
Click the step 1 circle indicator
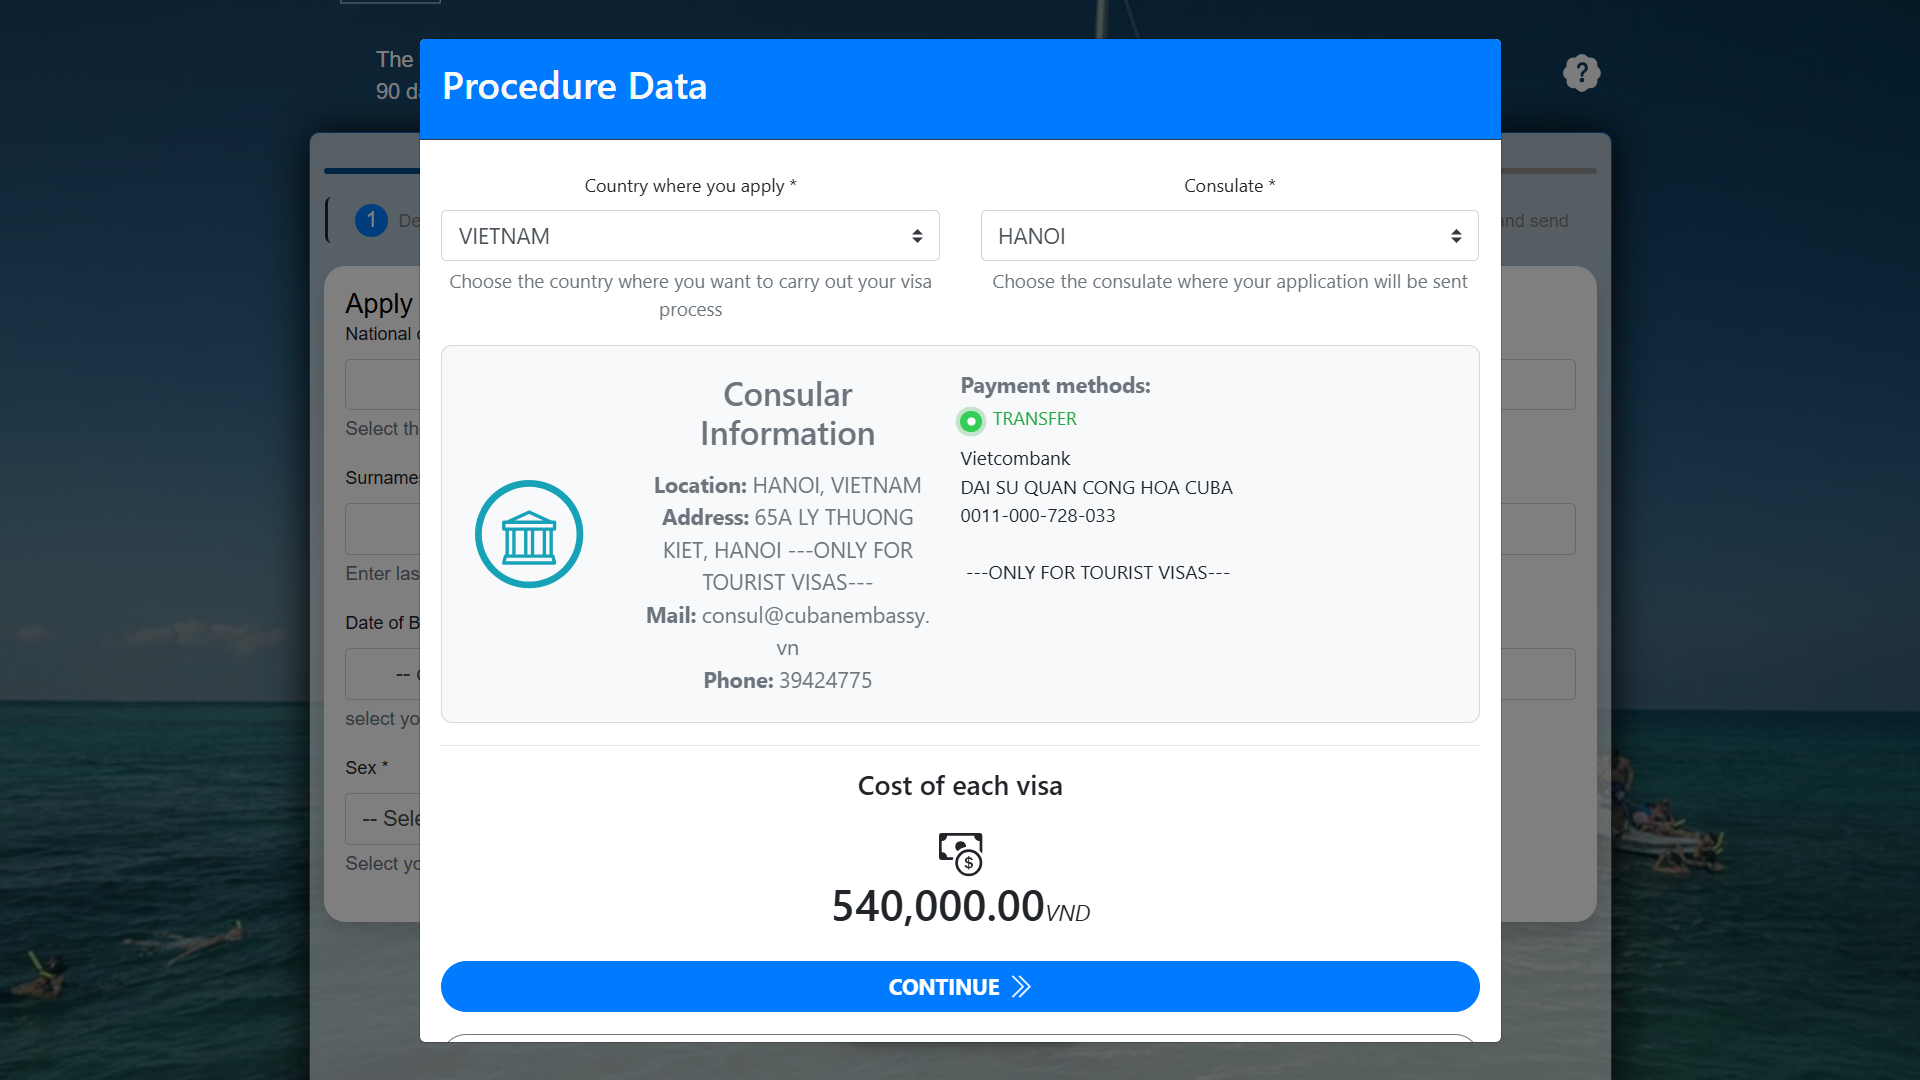pyautogui.click(x=371, y=220)
